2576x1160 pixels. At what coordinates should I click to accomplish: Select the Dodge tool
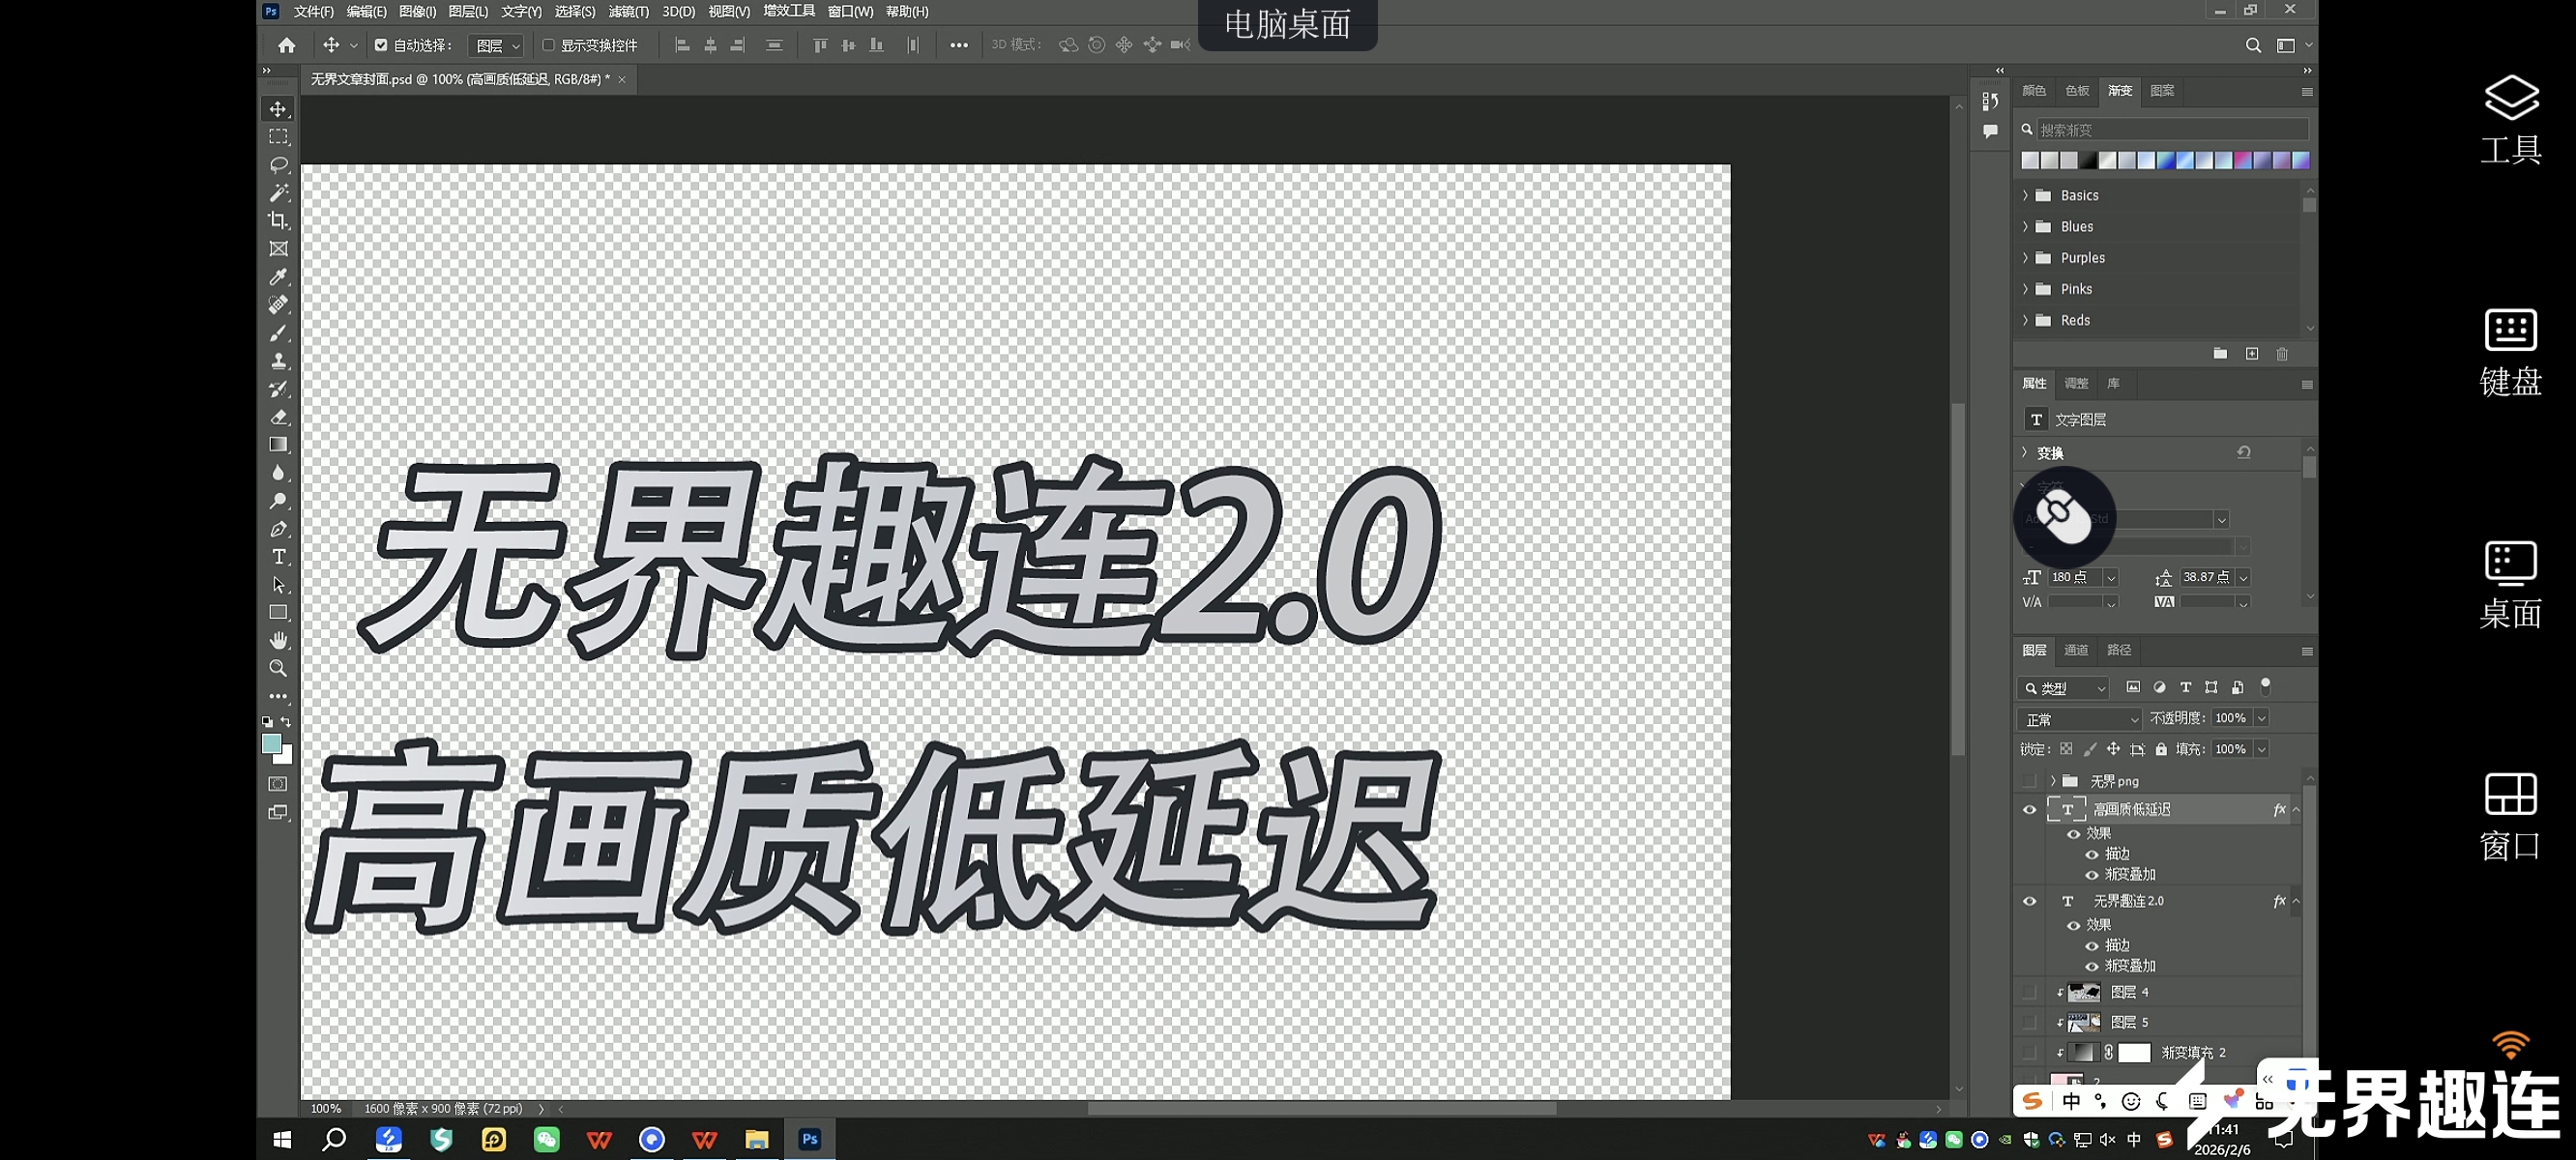(x=278, y=501)
